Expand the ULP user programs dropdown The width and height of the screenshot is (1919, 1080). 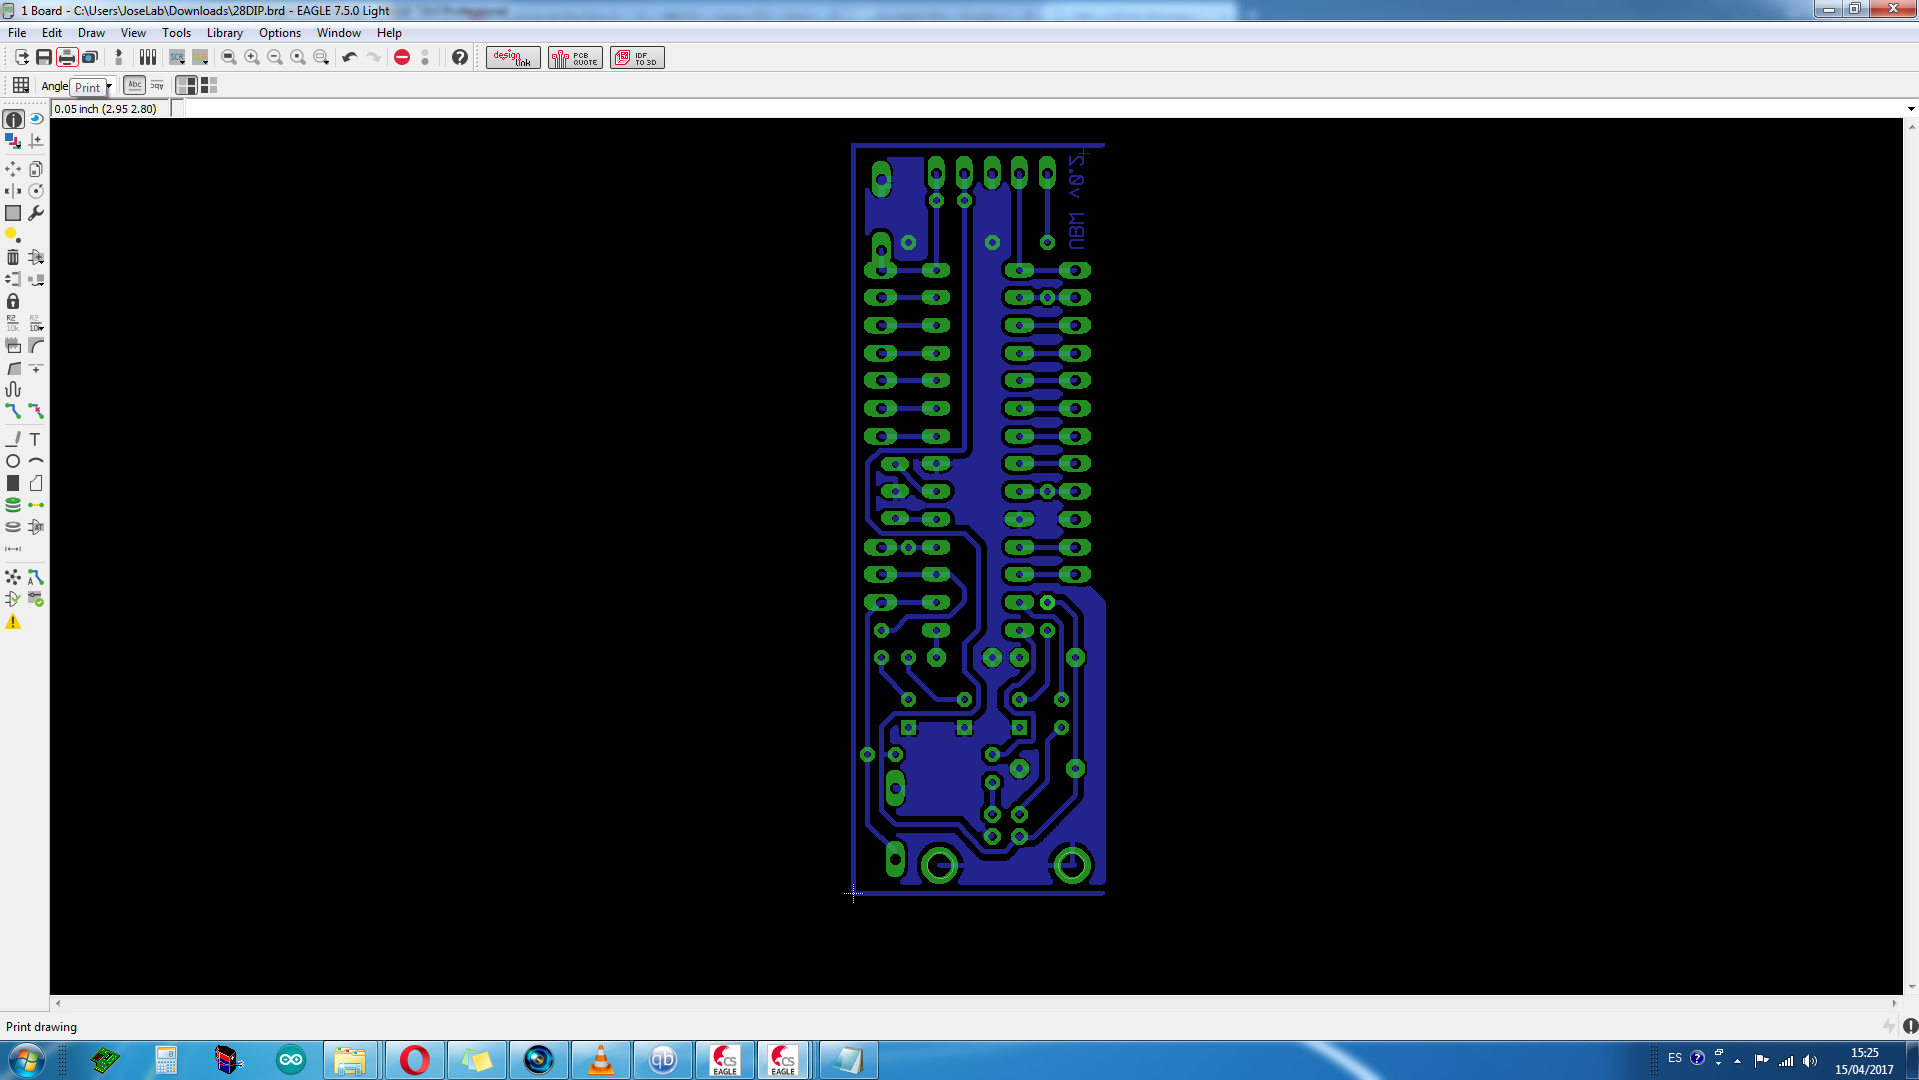click(206, 62)
